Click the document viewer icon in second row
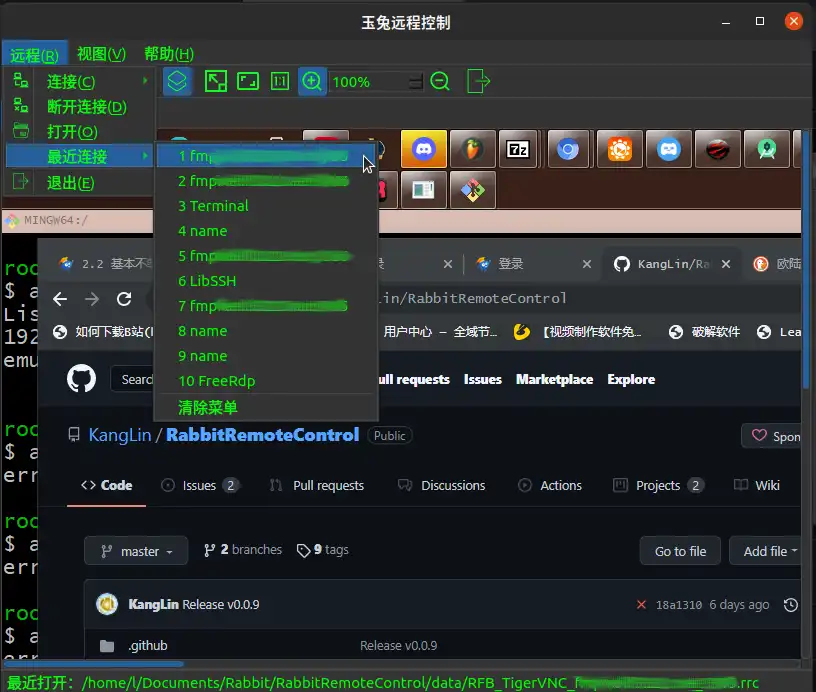The image size is (816, 692). pos(424,190)
